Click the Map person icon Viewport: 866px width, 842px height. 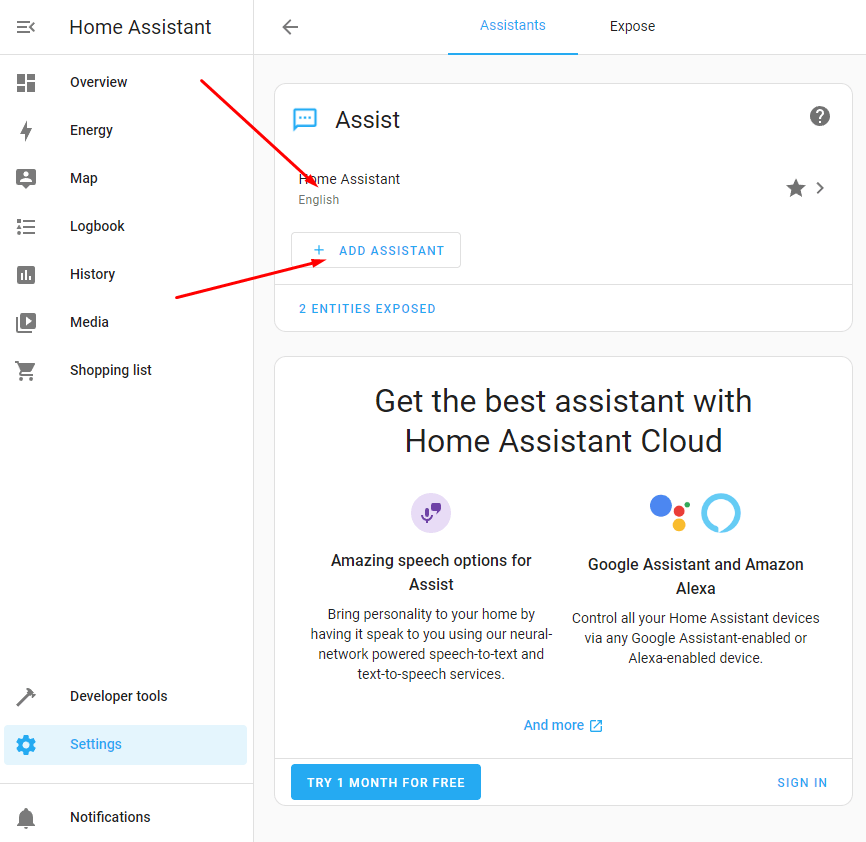pos(26,179)
